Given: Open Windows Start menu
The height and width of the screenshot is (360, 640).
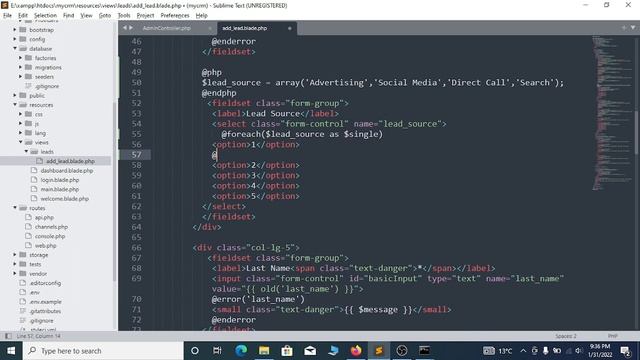Looking at the screenshot, I should (x=11, y=351).
